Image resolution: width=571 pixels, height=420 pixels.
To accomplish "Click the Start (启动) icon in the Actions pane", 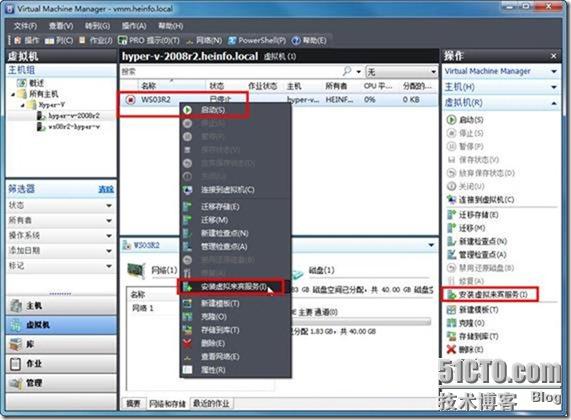I will tap(451, 119).
